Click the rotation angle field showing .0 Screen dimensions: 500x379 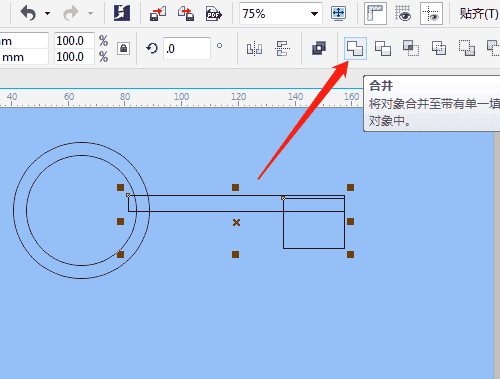point(187,49)
